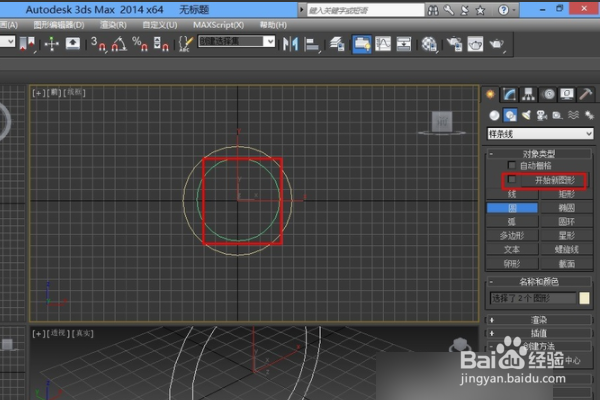Select the Systems gears category icon
600x400 pixels.
589,115
